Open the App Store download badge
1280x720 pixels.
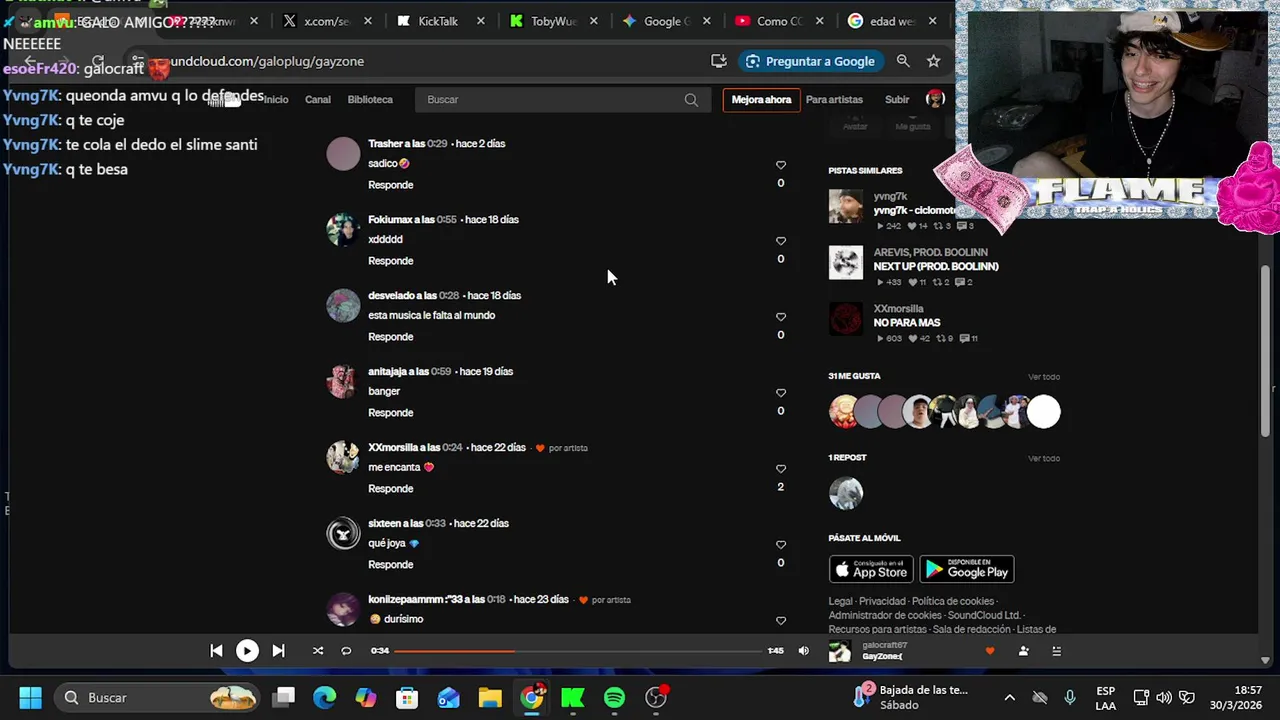tap(871, 570)
